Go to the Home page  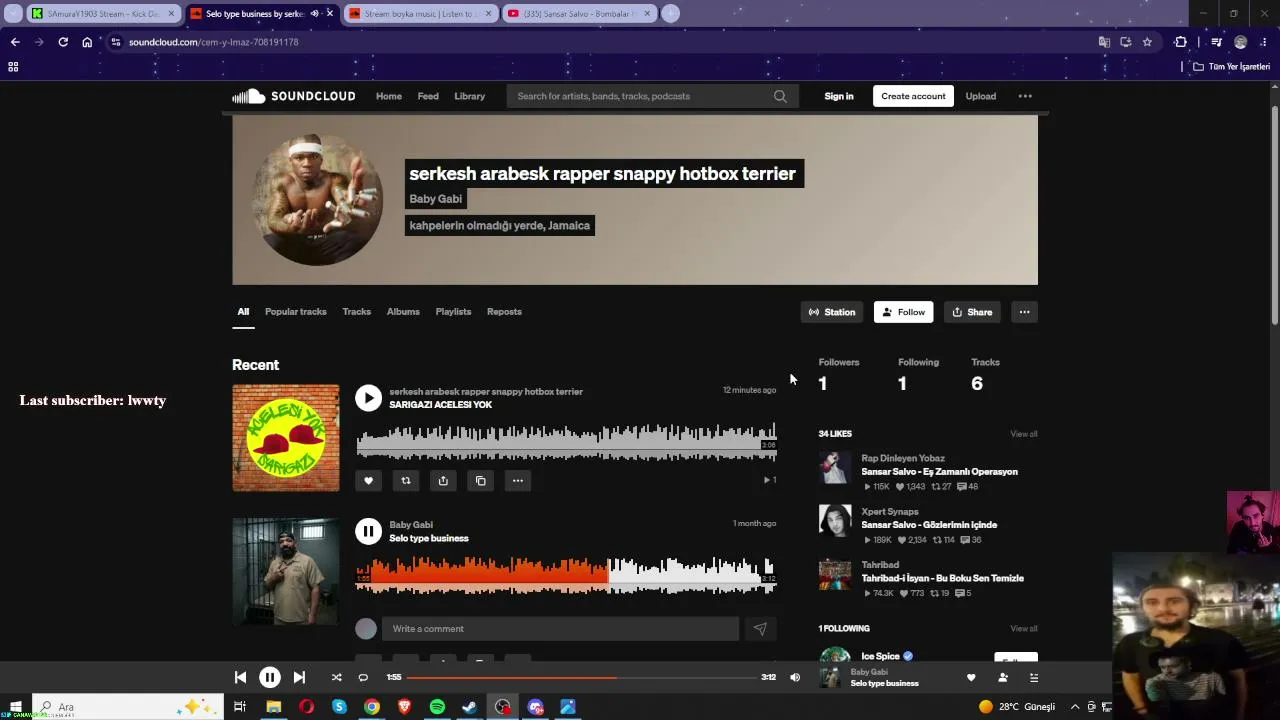(389, 96)
